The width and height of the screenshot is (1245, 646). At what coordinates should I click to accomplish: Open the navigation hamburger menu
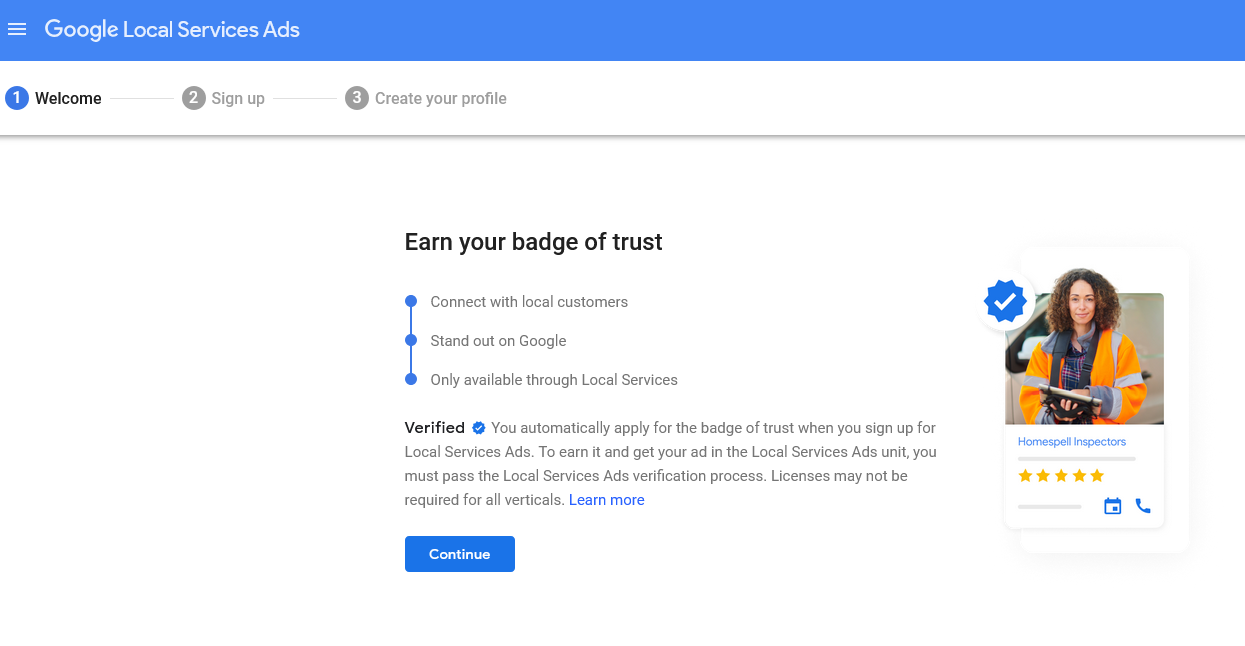17,29
